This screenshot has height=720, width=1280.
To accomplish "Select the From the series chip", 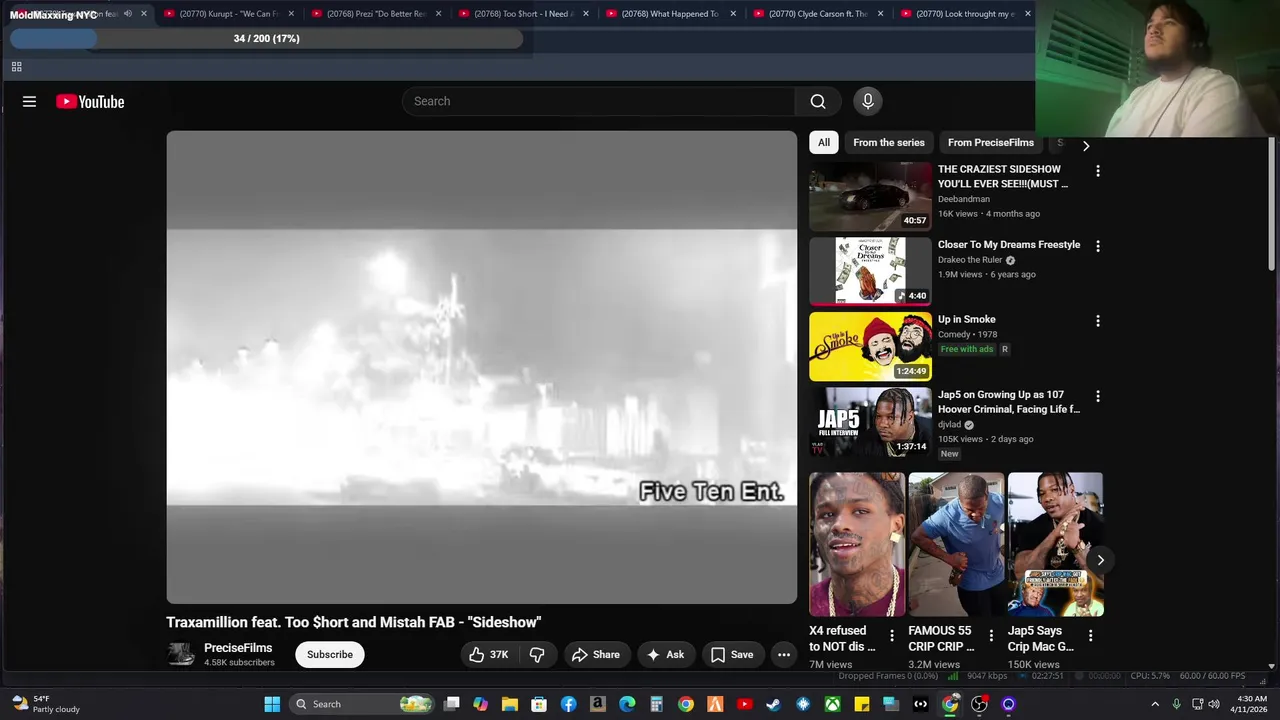I will point(889,142).
